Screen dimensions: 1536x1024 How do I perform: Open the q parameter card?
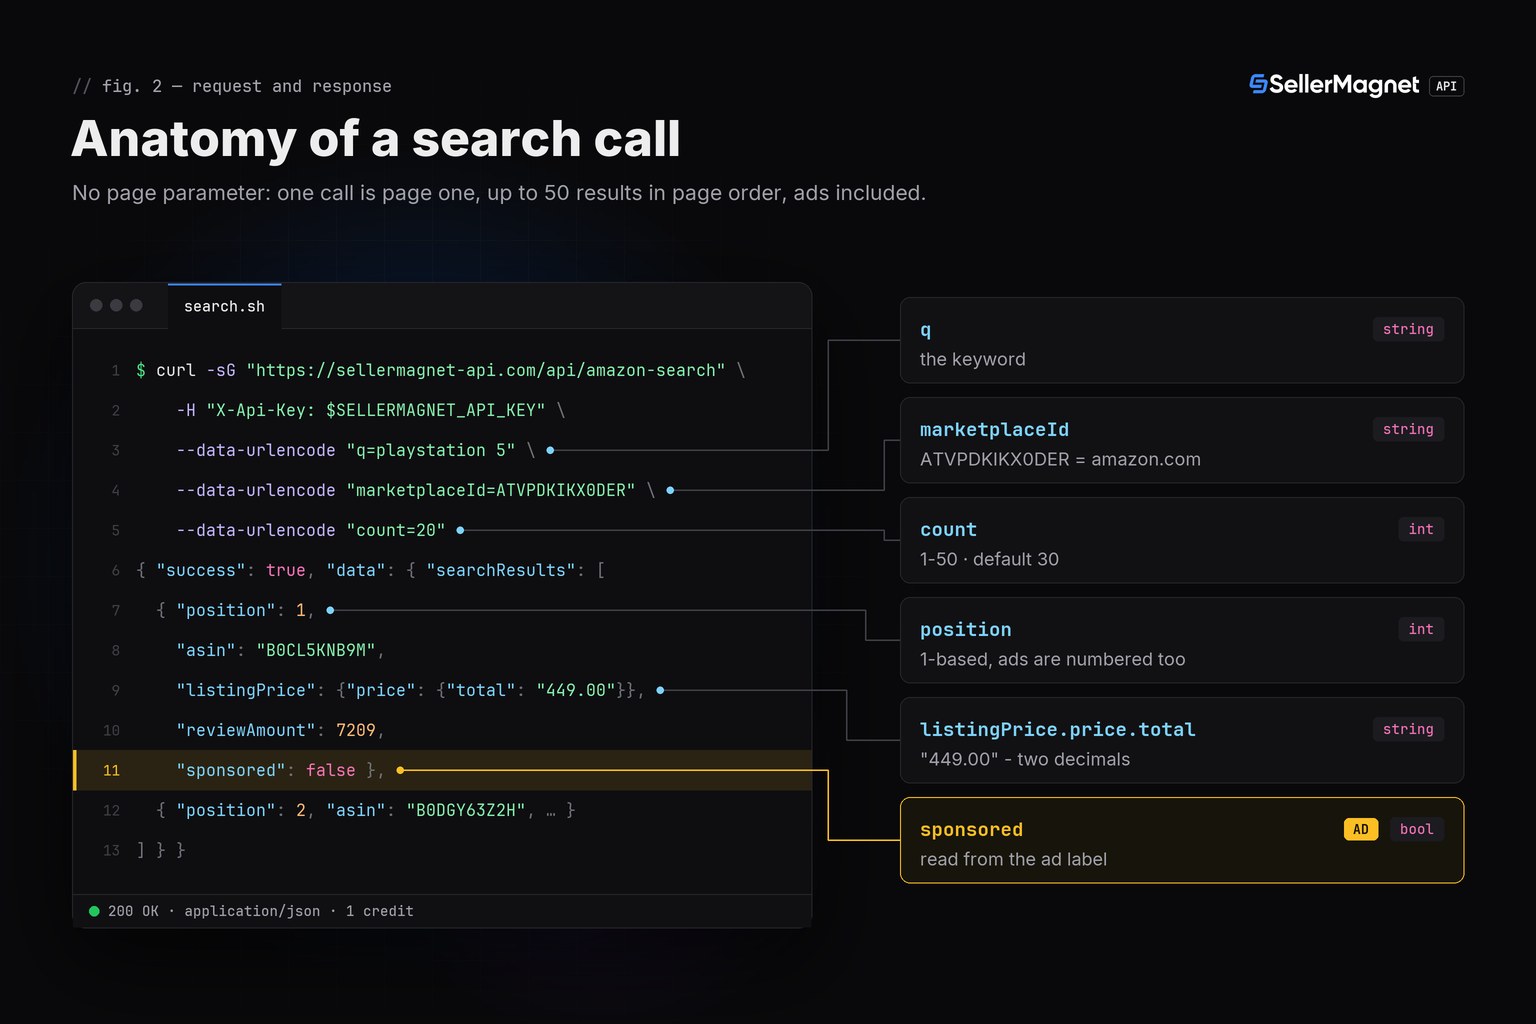point(1182,340)
